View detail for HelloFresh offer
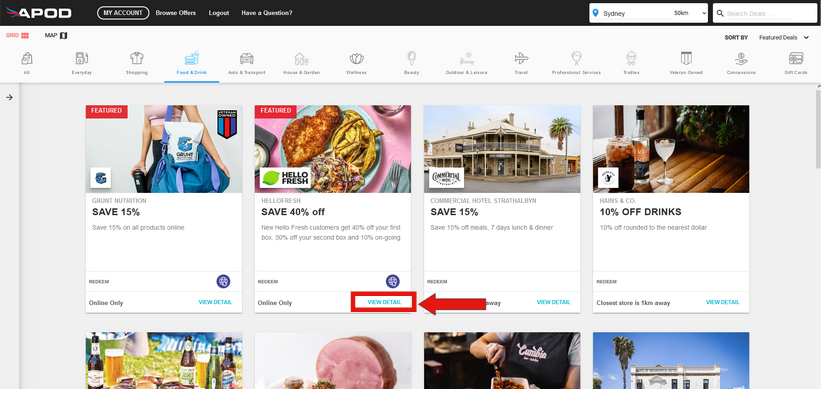Viewport: 821px width, 397px height. coord(384,302)
